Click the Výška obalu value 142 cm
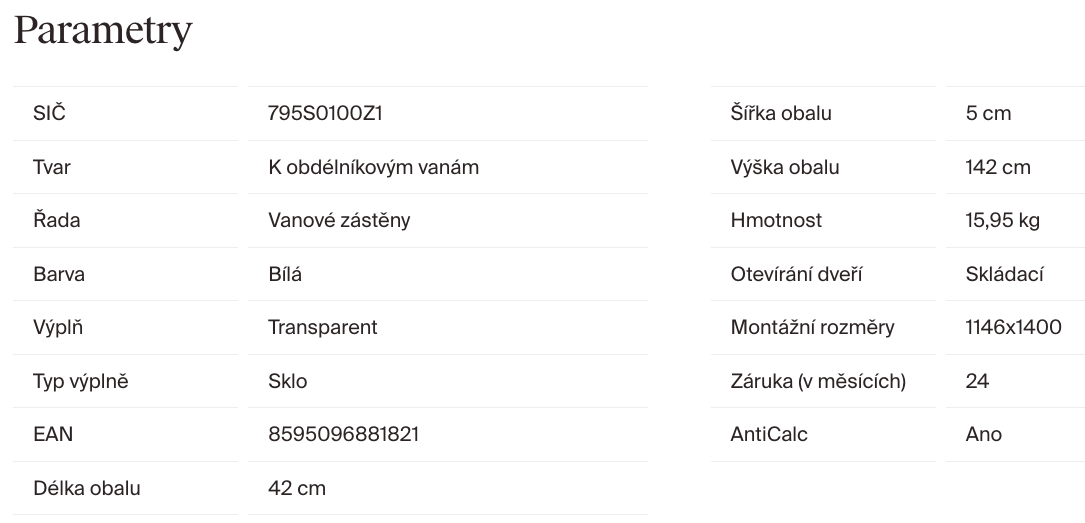 (998, 167)
